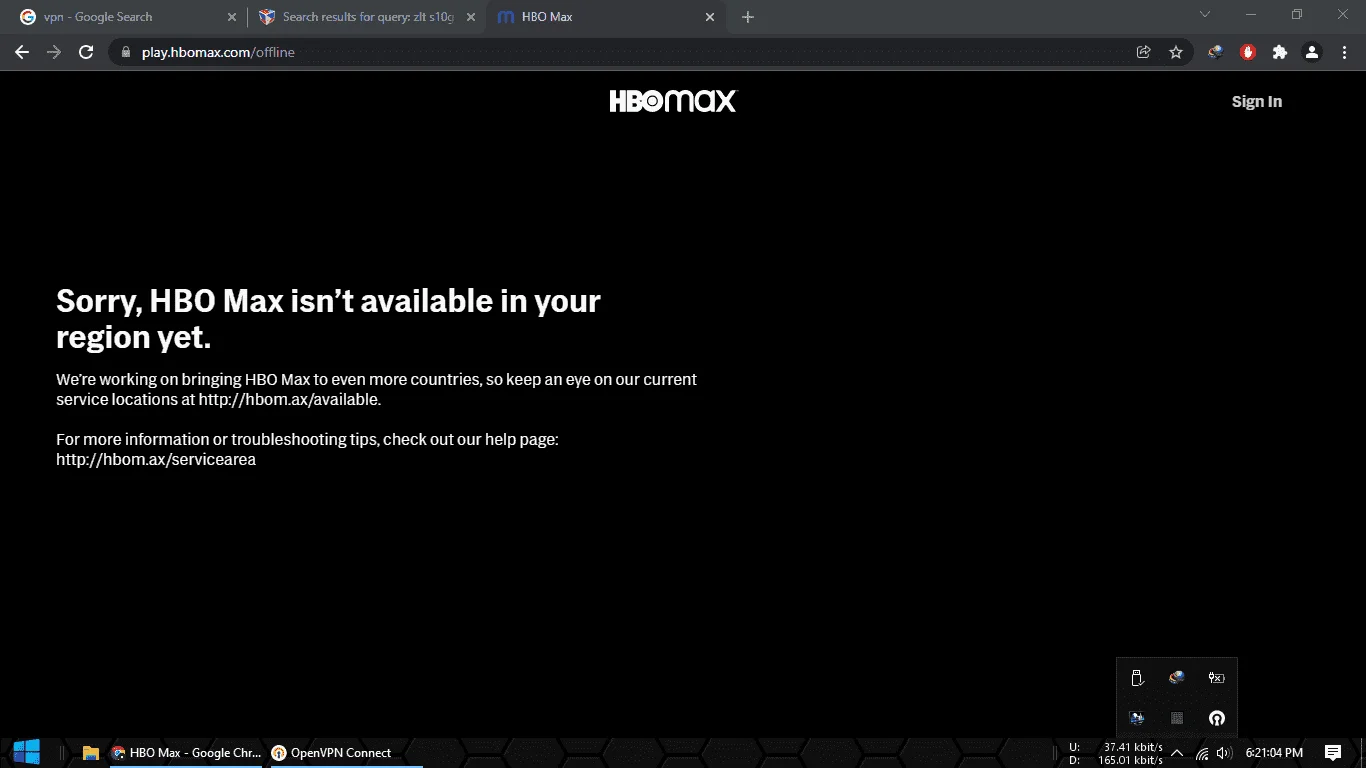The height and width of the screenshot is (768, 1366).
Task: Click the HBO Max logo
Action: (x=672, y=101)
